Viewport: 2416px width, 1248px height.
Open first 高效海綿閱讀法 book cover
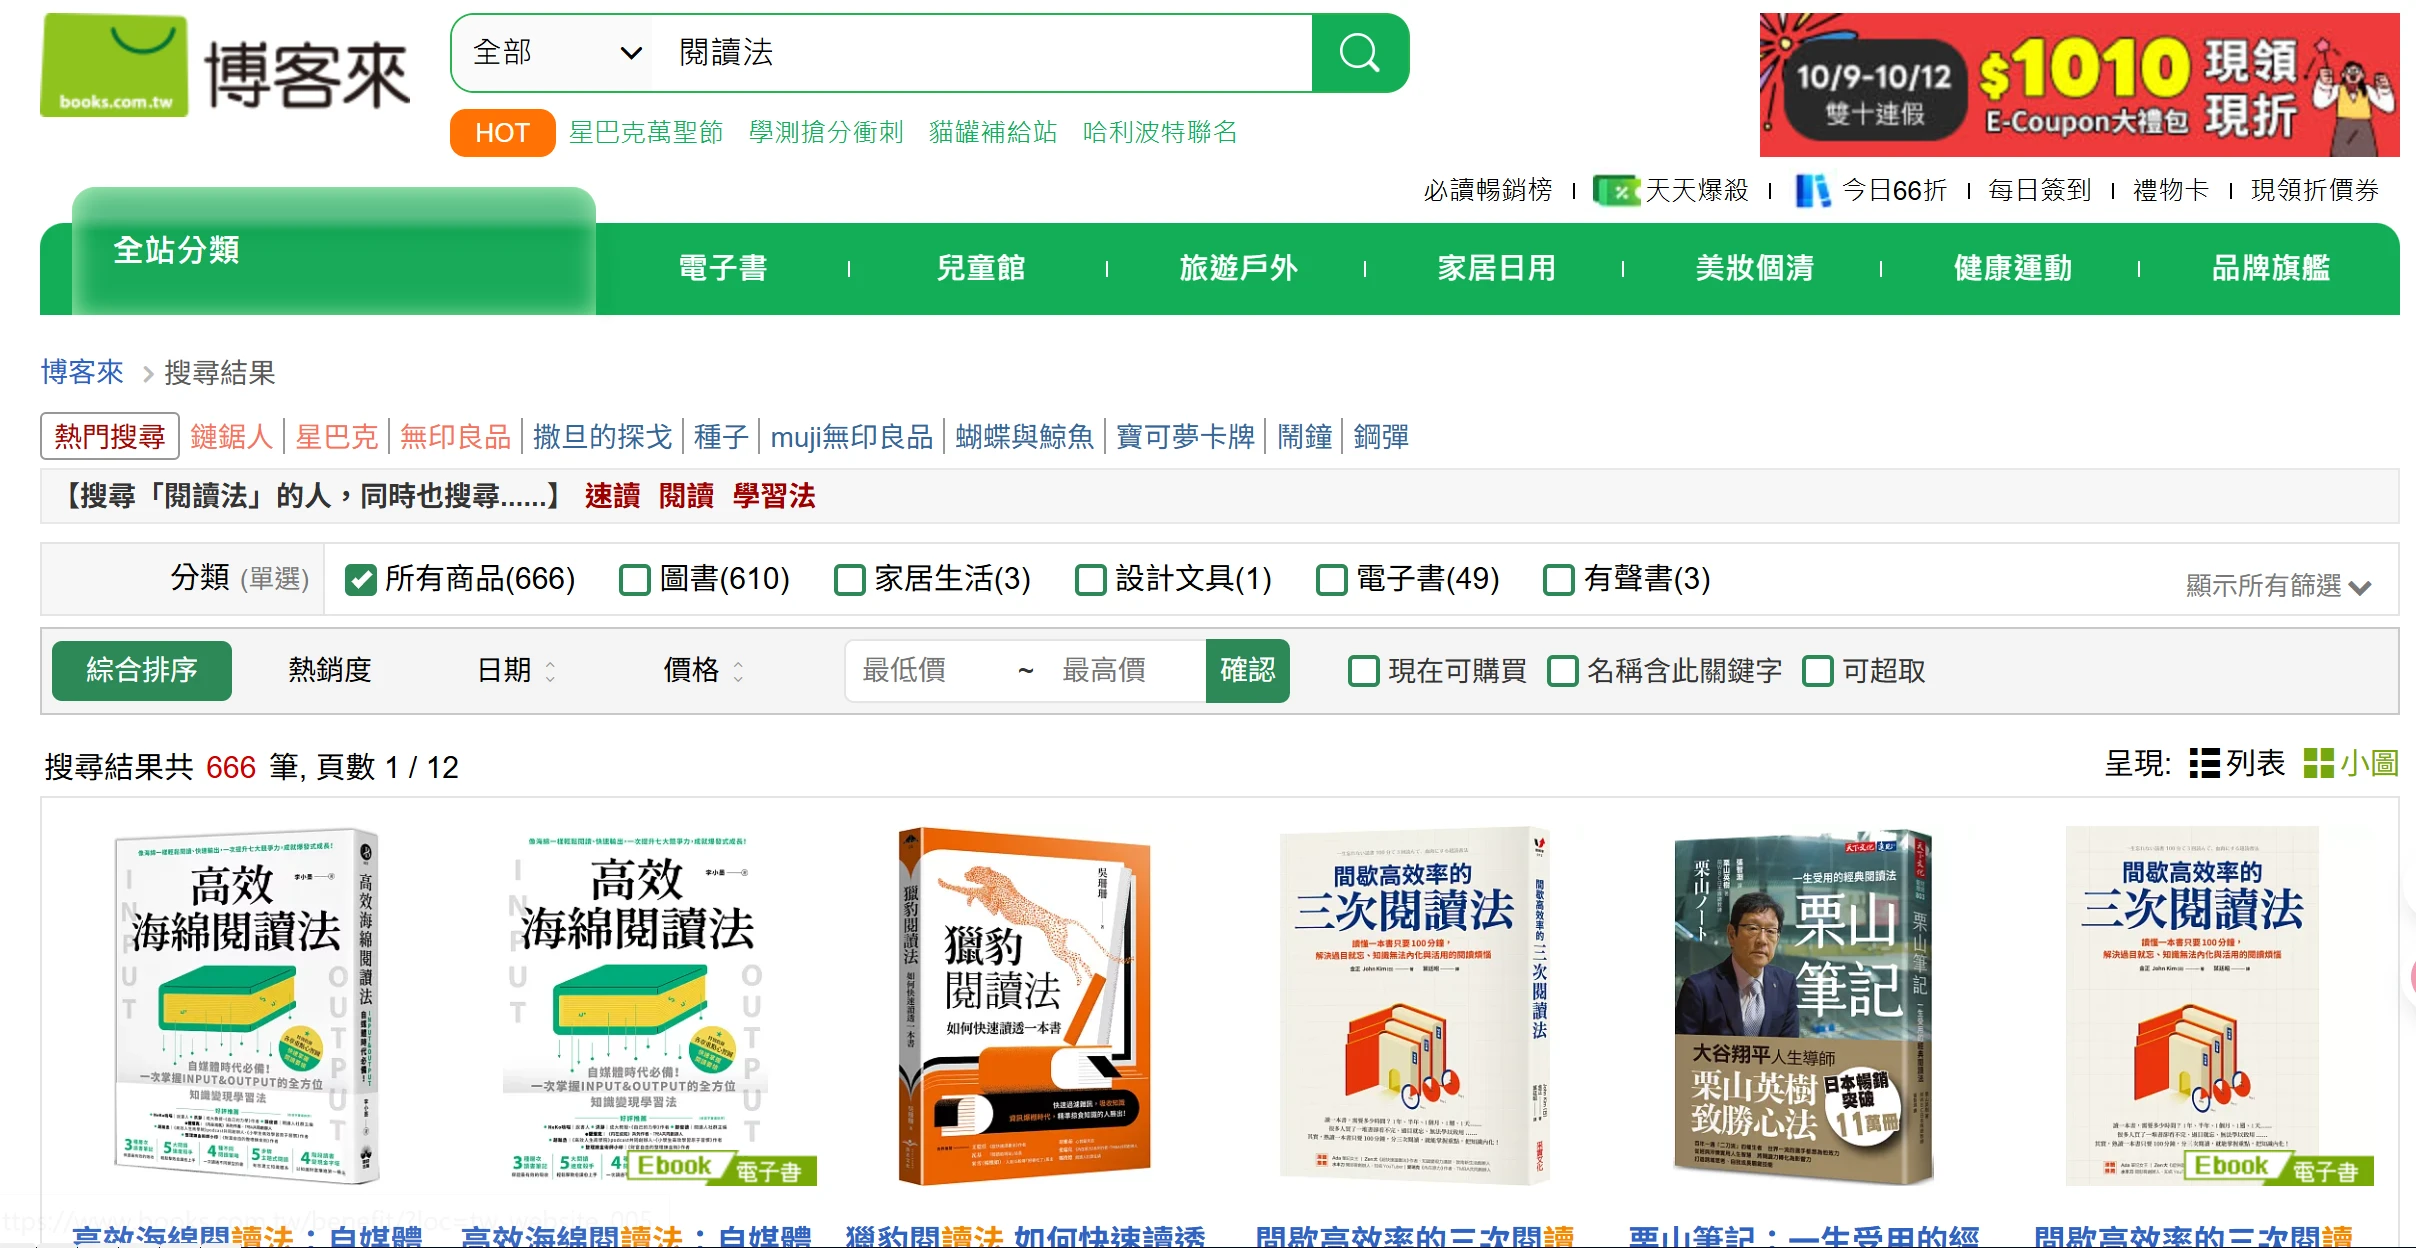tap(246, 1006)
